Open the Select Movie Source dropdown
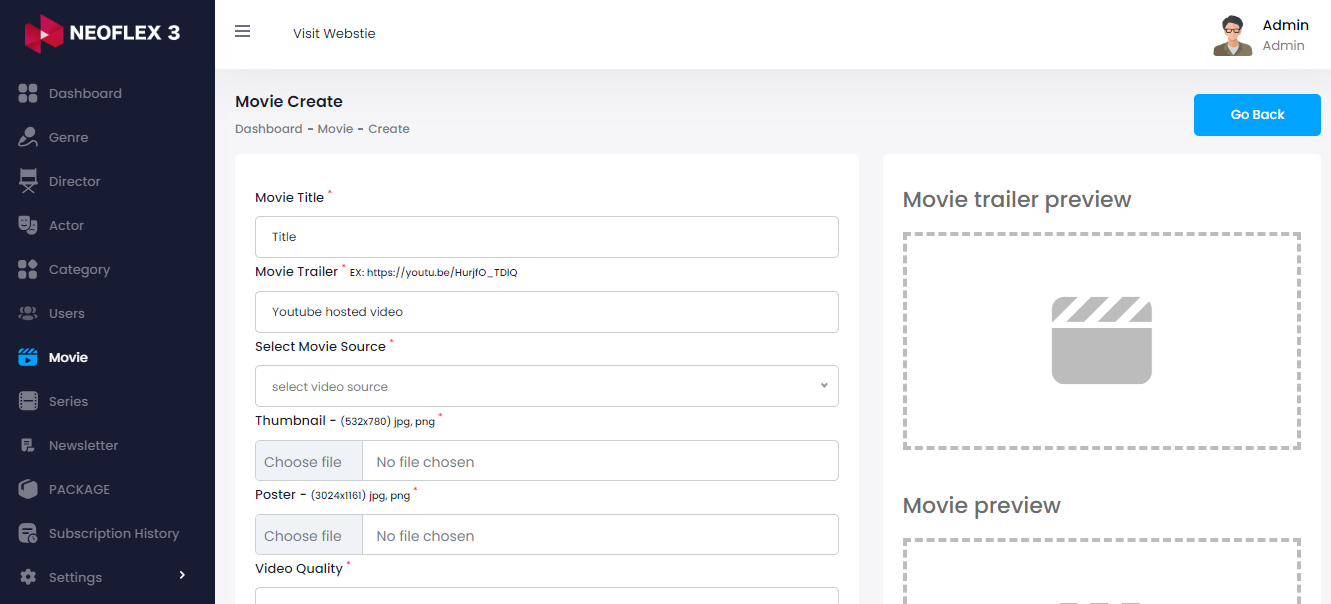 546,385
